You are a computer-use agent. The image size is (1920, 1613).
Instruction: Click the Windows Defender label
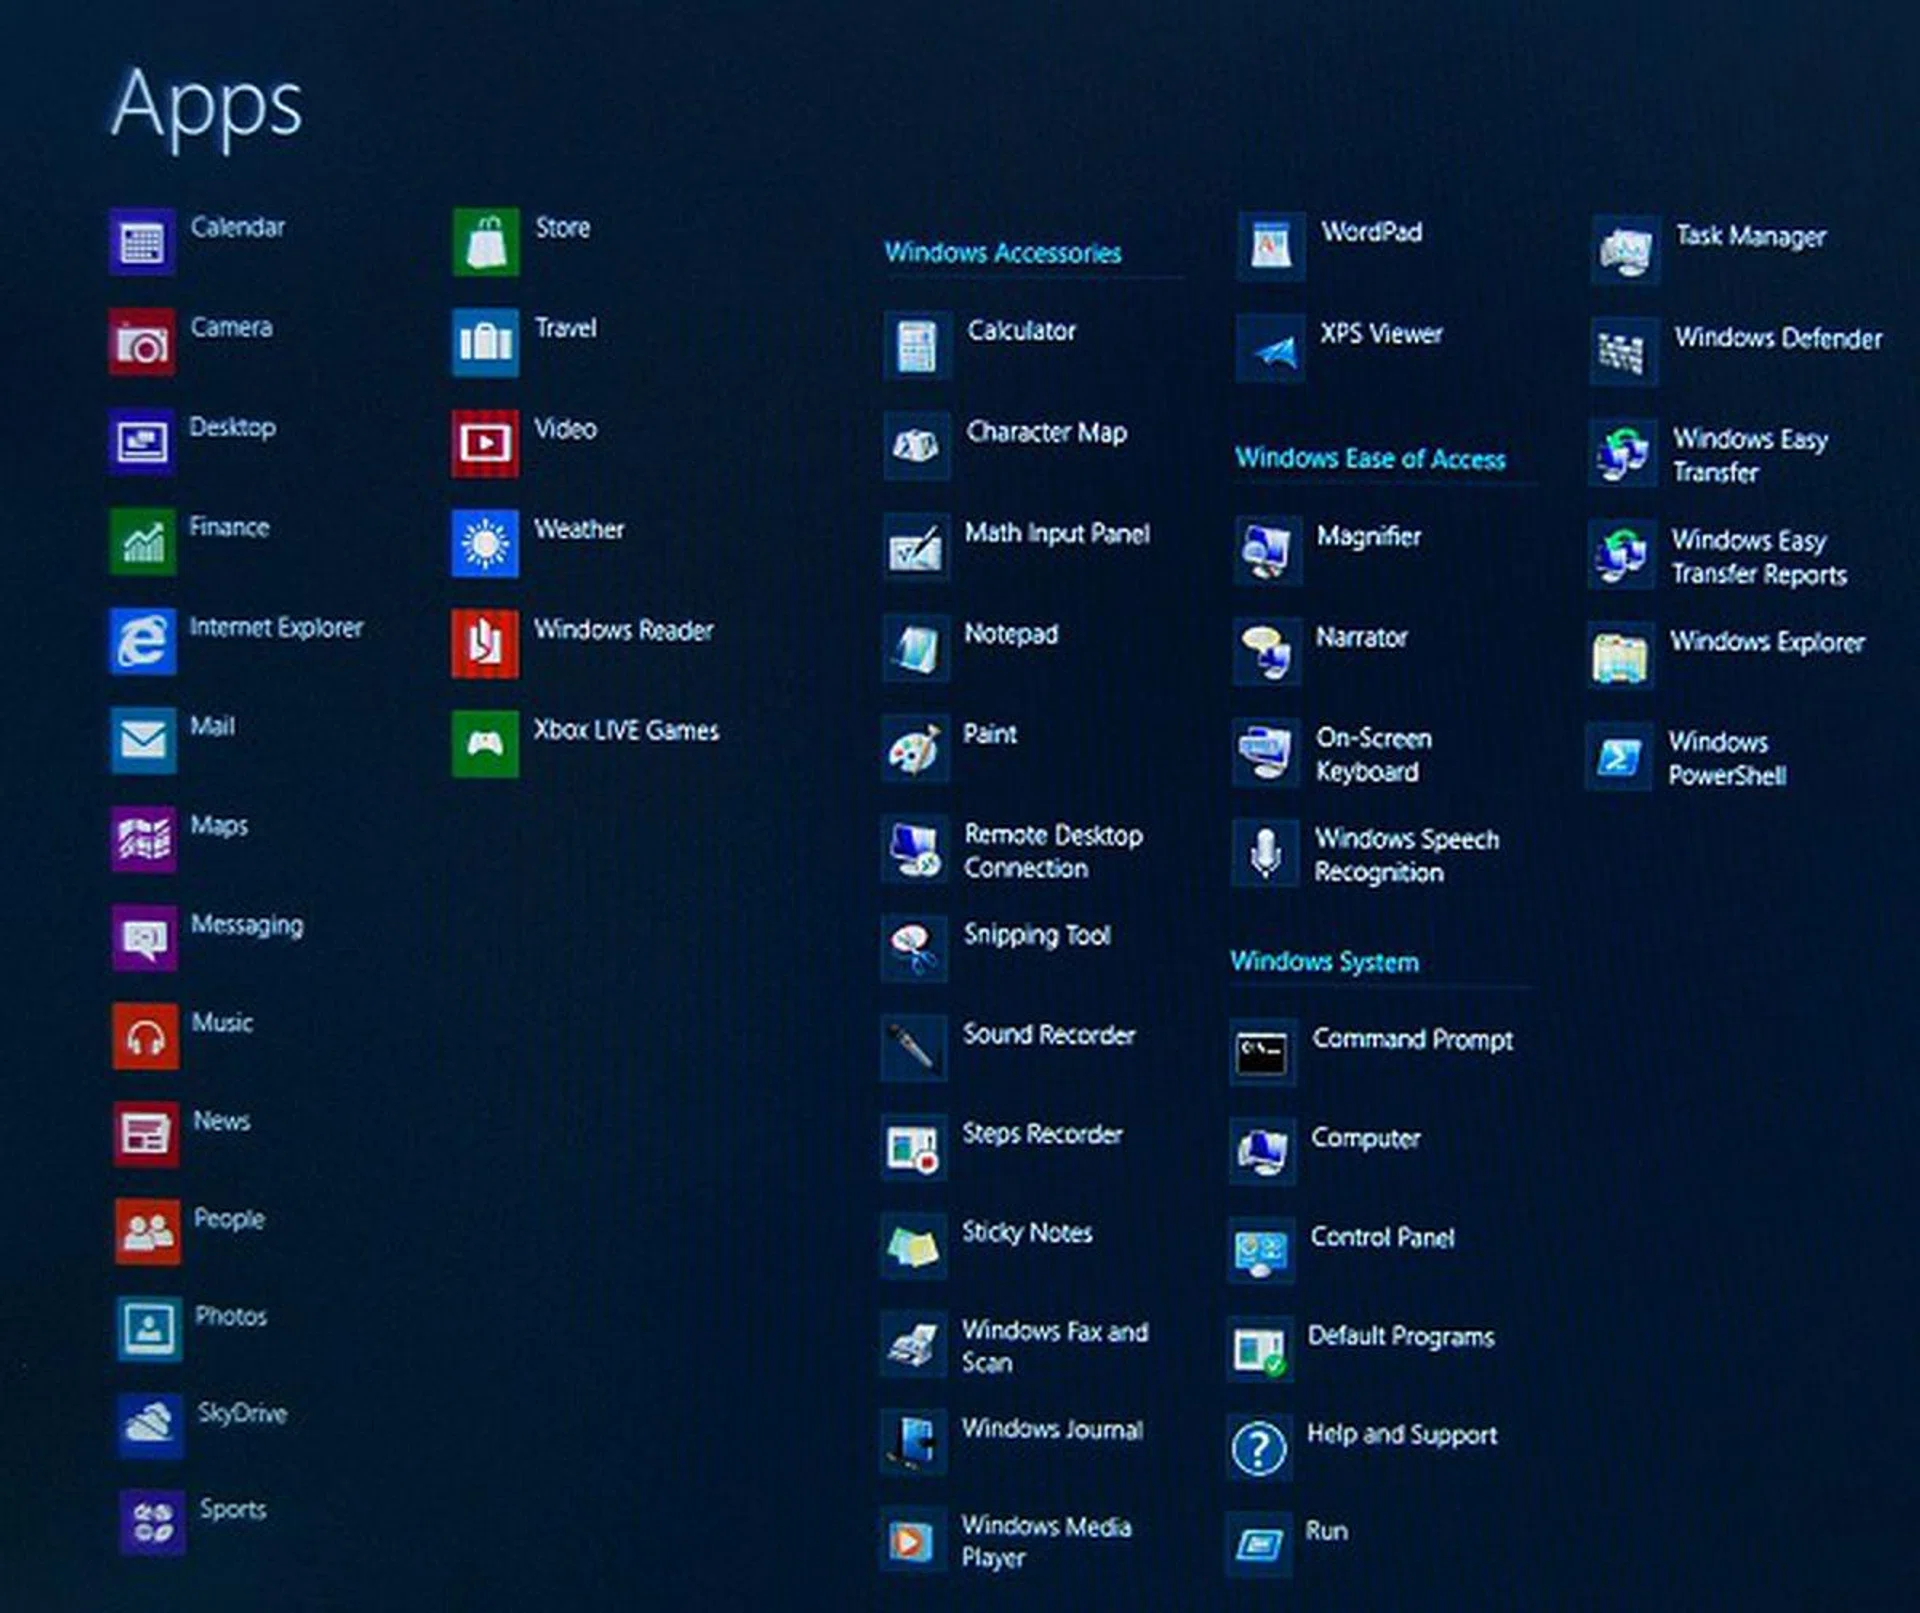tap(1778, 339)
